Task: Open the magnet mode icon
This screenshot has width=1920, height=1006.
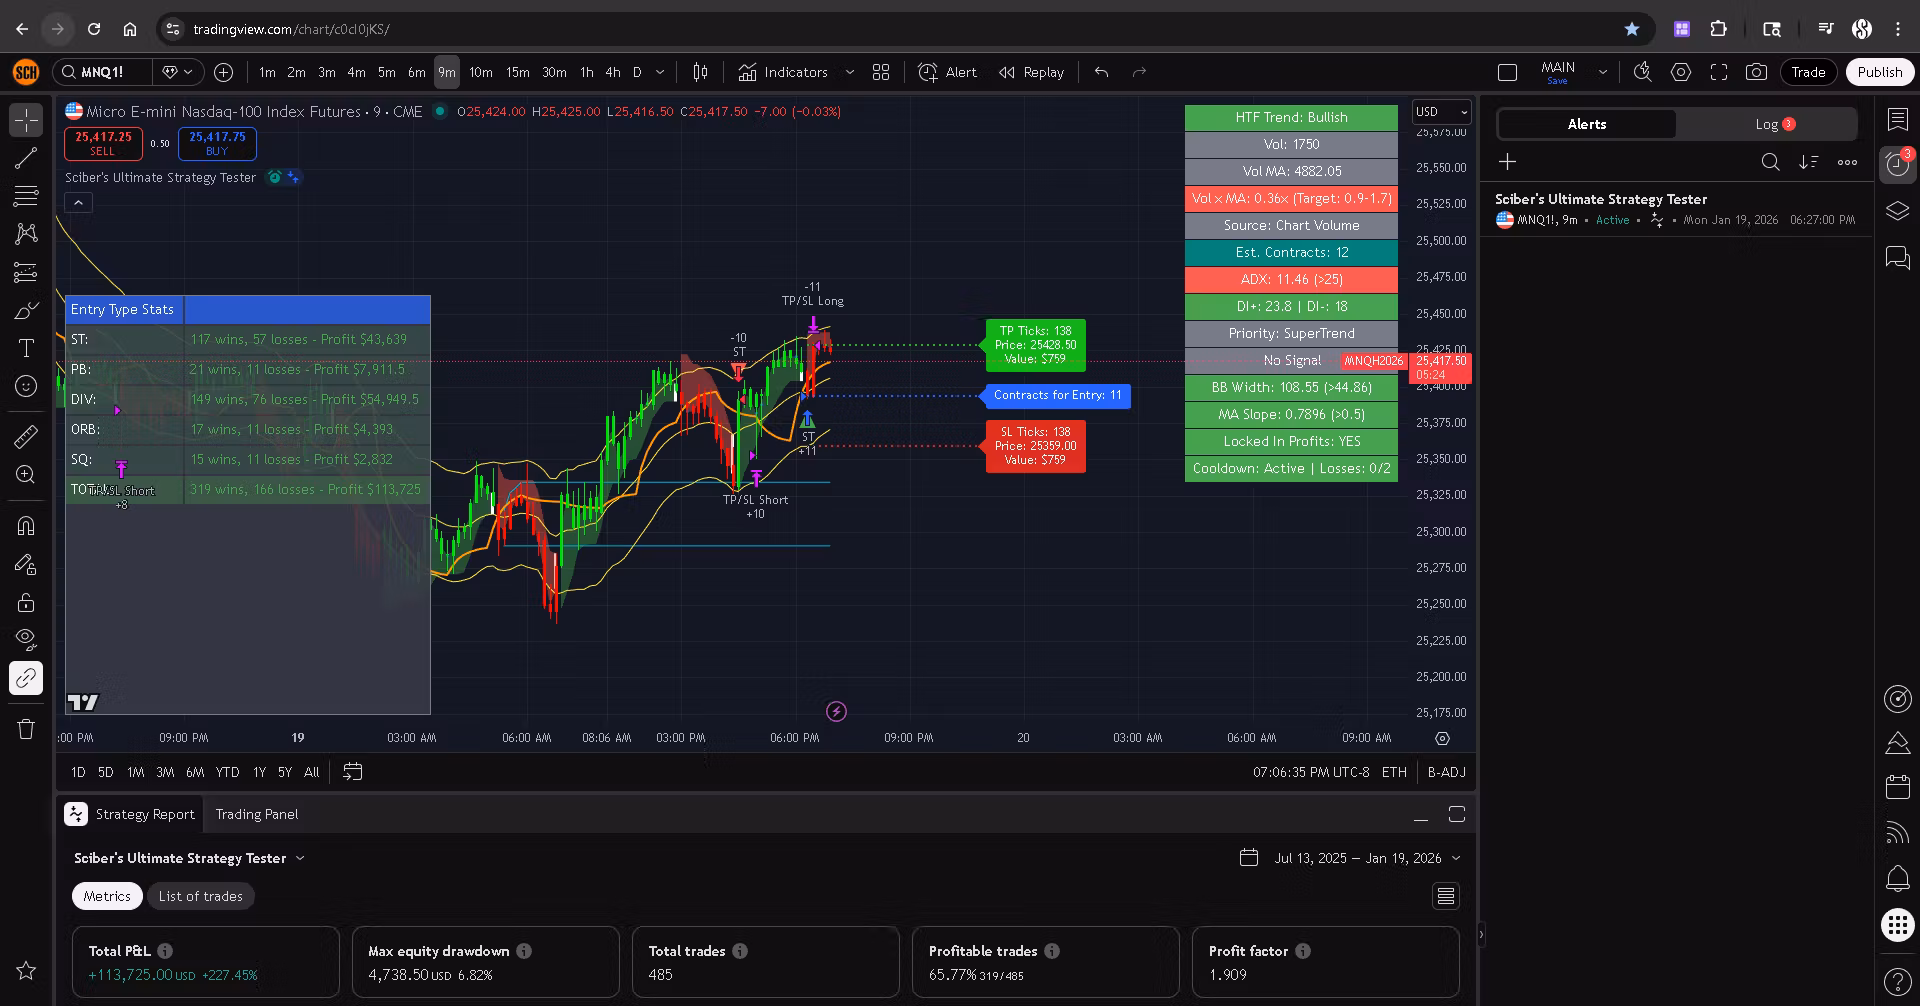Action: 26,526
